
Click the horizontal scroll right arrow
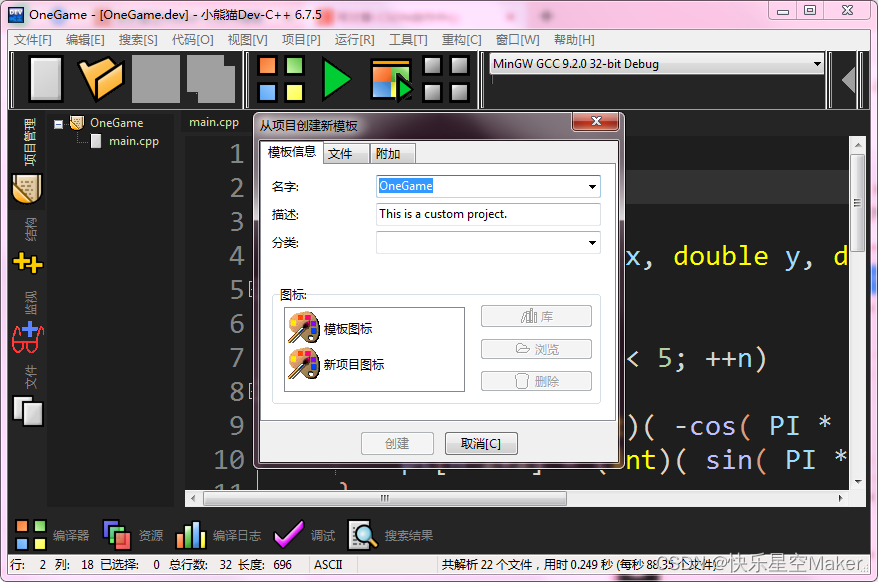coord(840,498)
